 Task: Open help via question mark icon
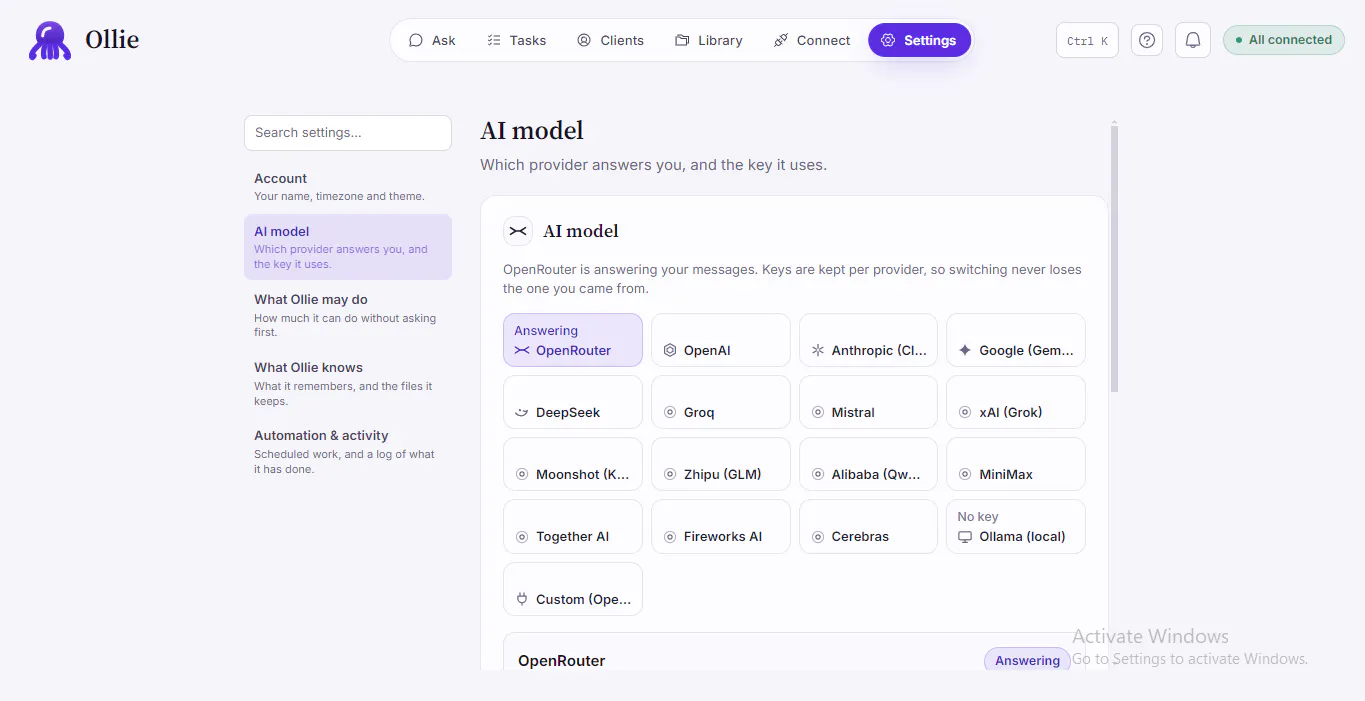pos(1147,40)
